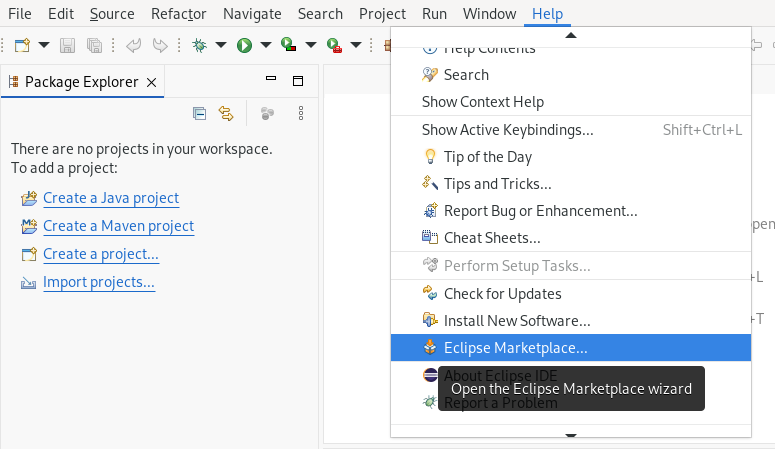Viewport: 775px width, 449px height.
Task: Open the Project menu
Action: click(x=382, y=14)
